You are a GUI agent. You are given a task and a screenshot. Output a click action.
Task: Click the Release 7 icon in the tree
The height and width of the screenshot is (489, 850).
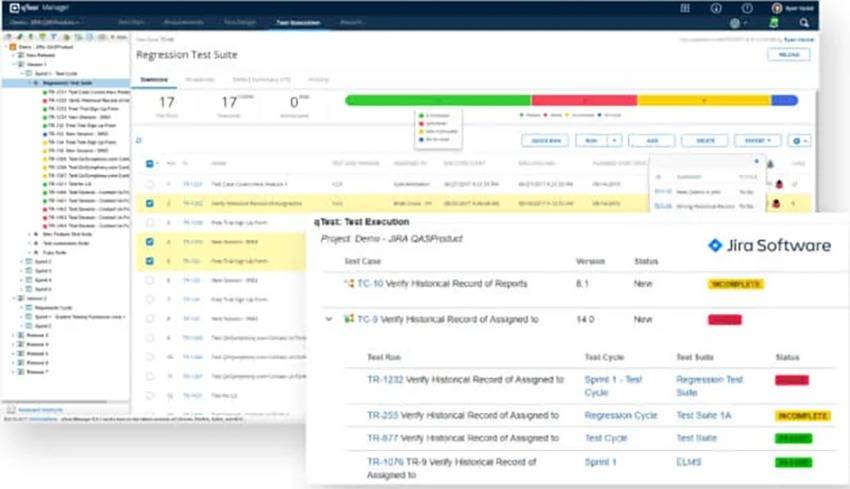[21, 372]
